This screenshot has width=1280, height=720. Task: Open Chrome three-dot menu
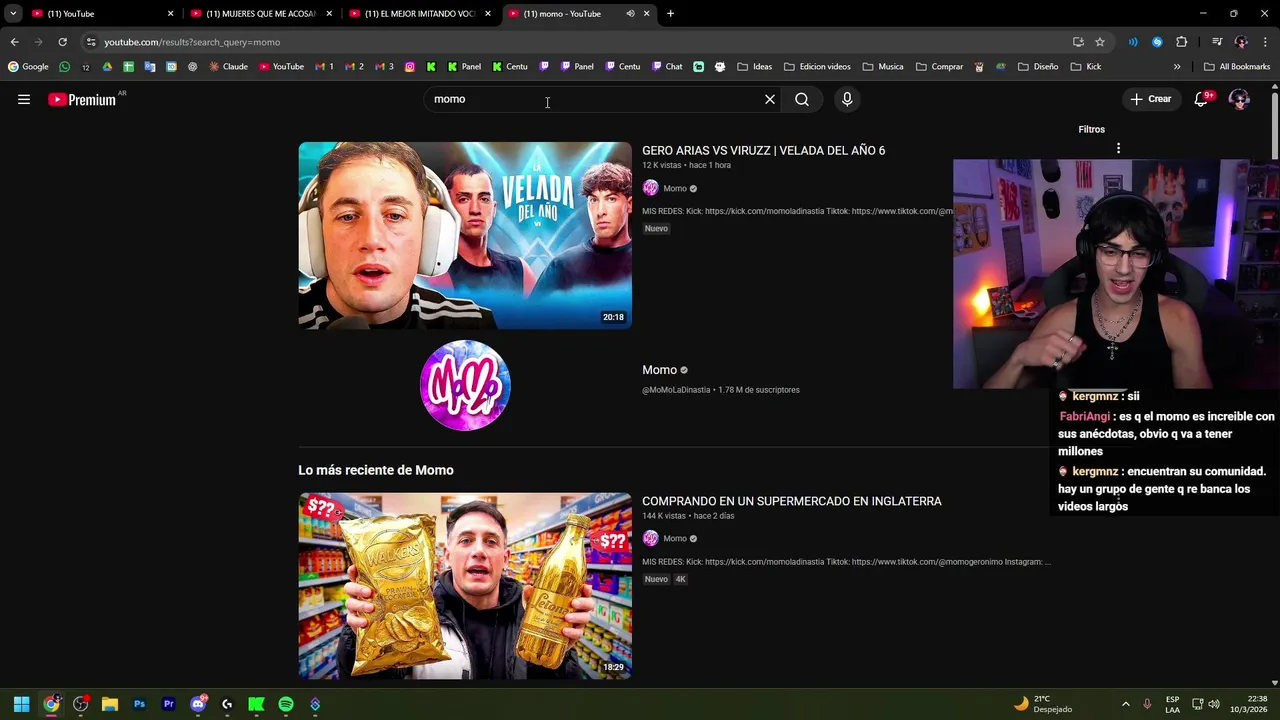[x=1266, y=42]
